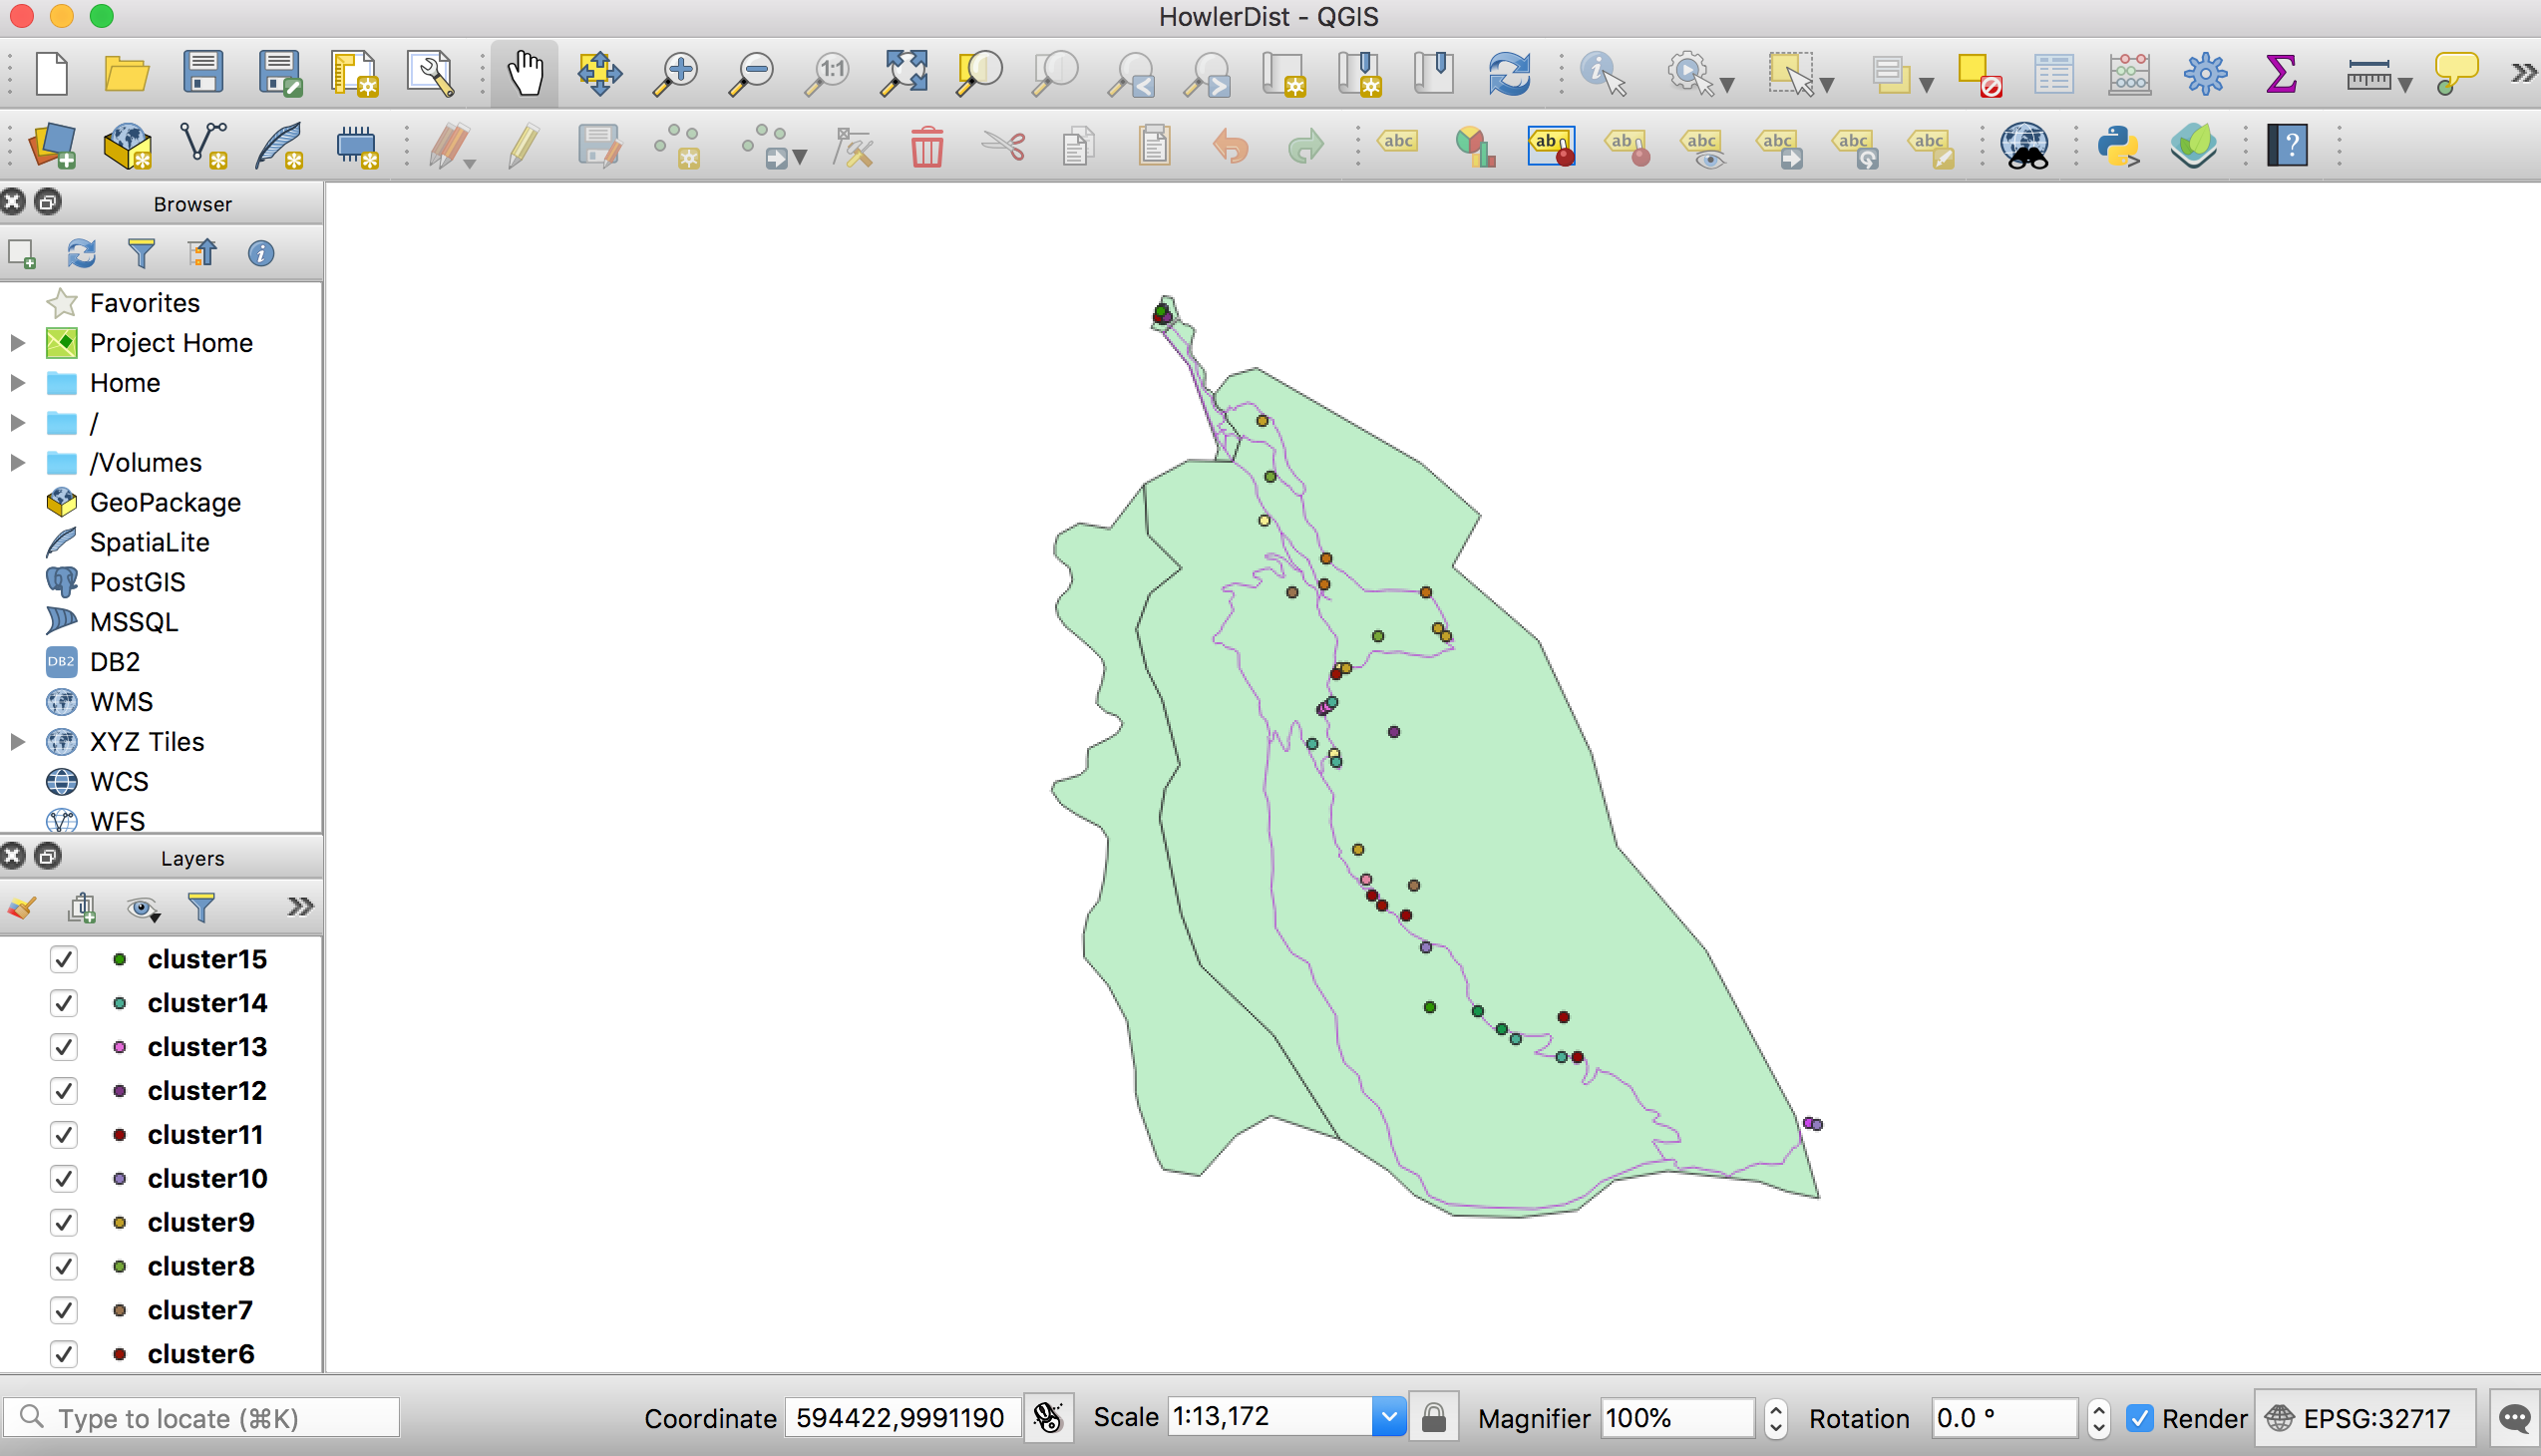Click the Zoom In magnifier tool

point(676,73)
